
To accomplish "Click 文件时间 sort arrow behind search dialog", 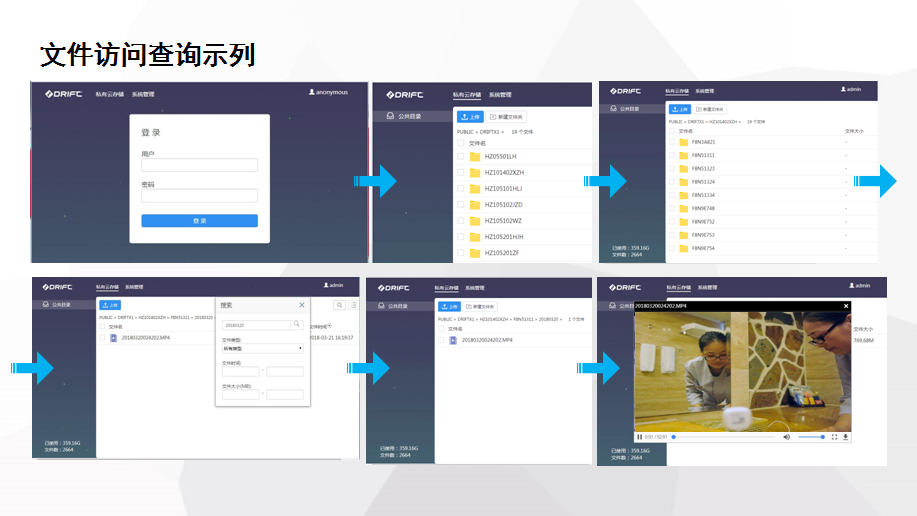I will pyautogui.click(x=329, y=326).
